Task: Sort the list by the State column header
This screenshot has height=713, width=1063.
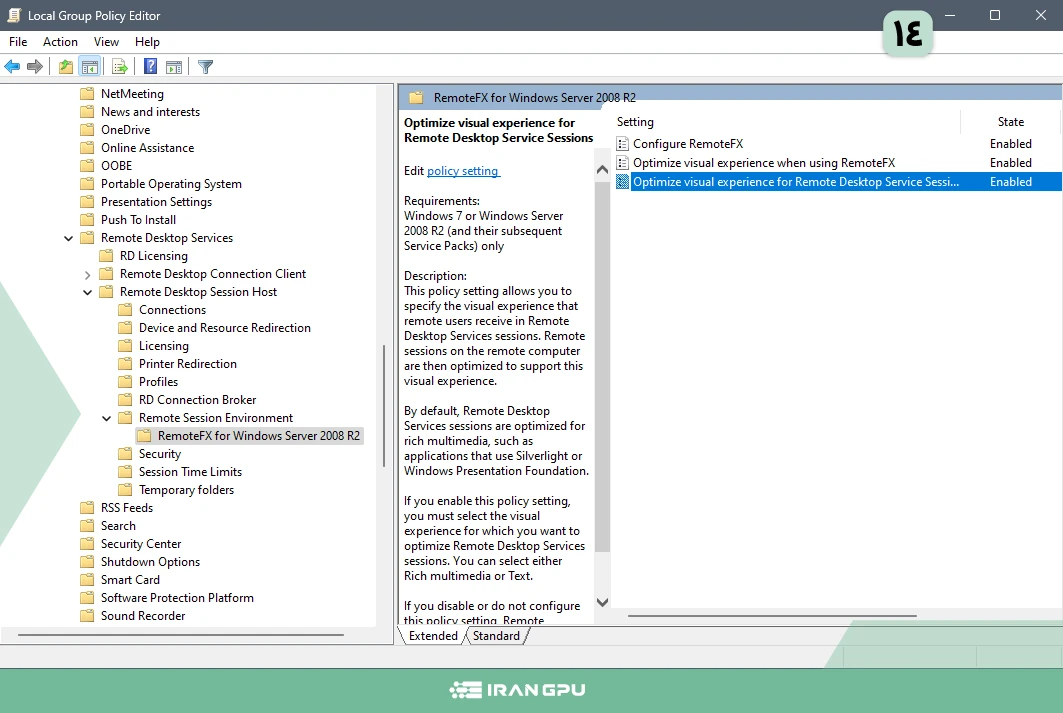Action: pos(1010,122)
